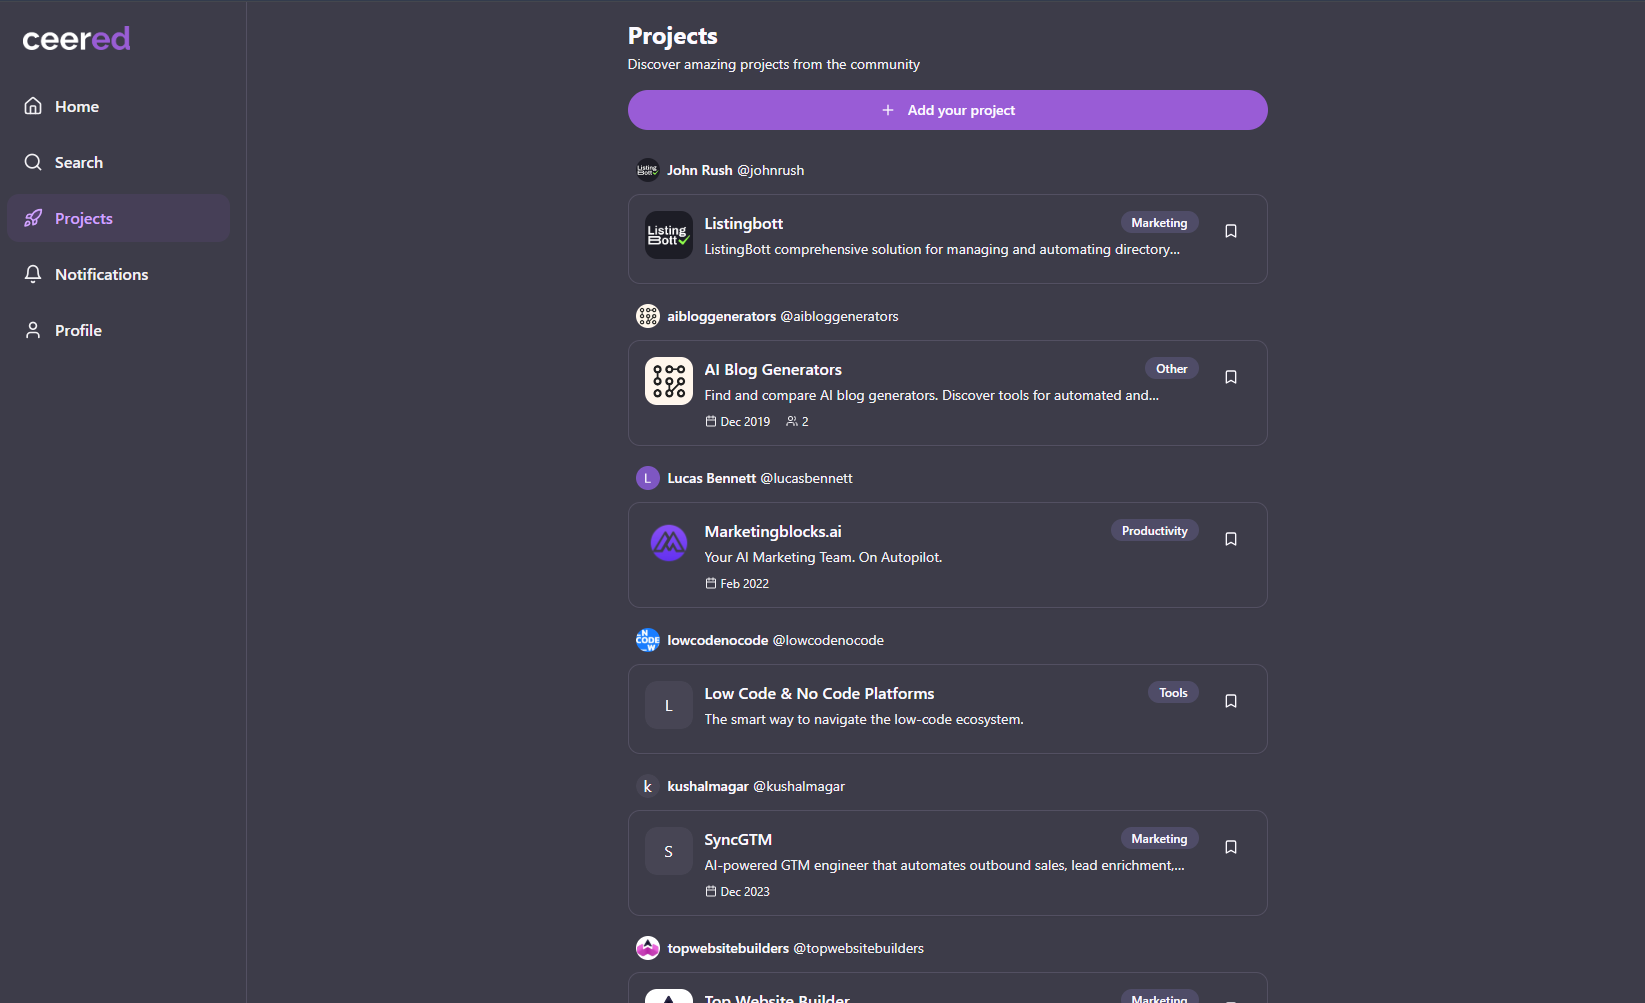1645x1003 pixels.
Task: Open @lucasbennett's profile link
Action: (806, 478)
